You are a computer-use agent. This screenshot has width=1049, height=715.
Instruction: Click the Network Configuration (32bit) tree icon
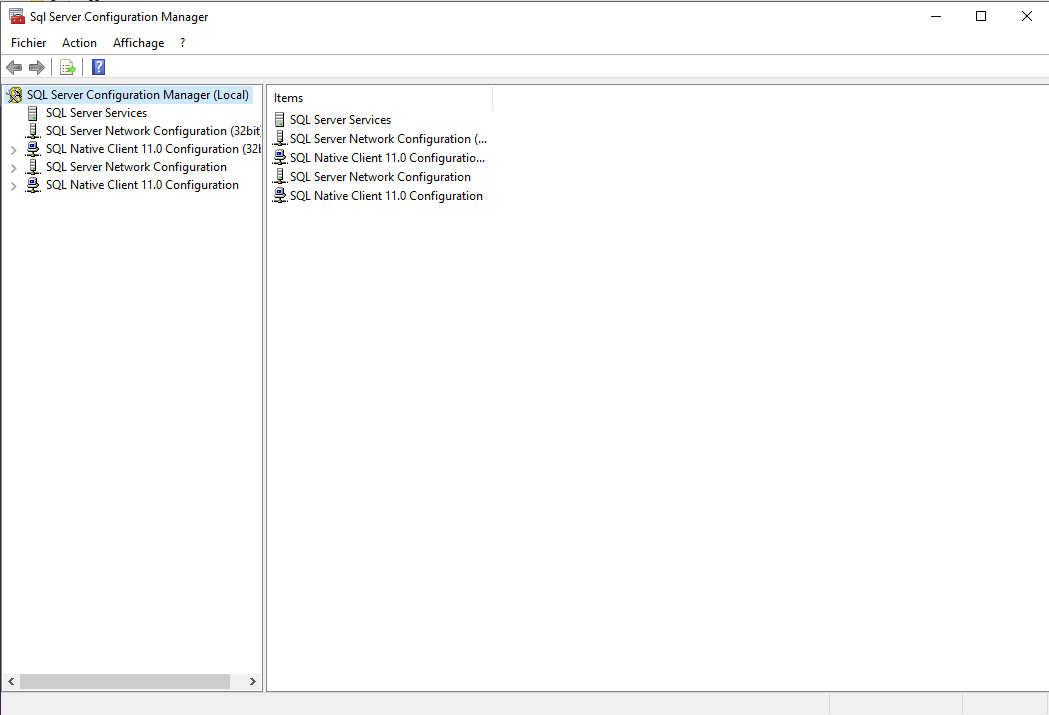pos(33,131)
